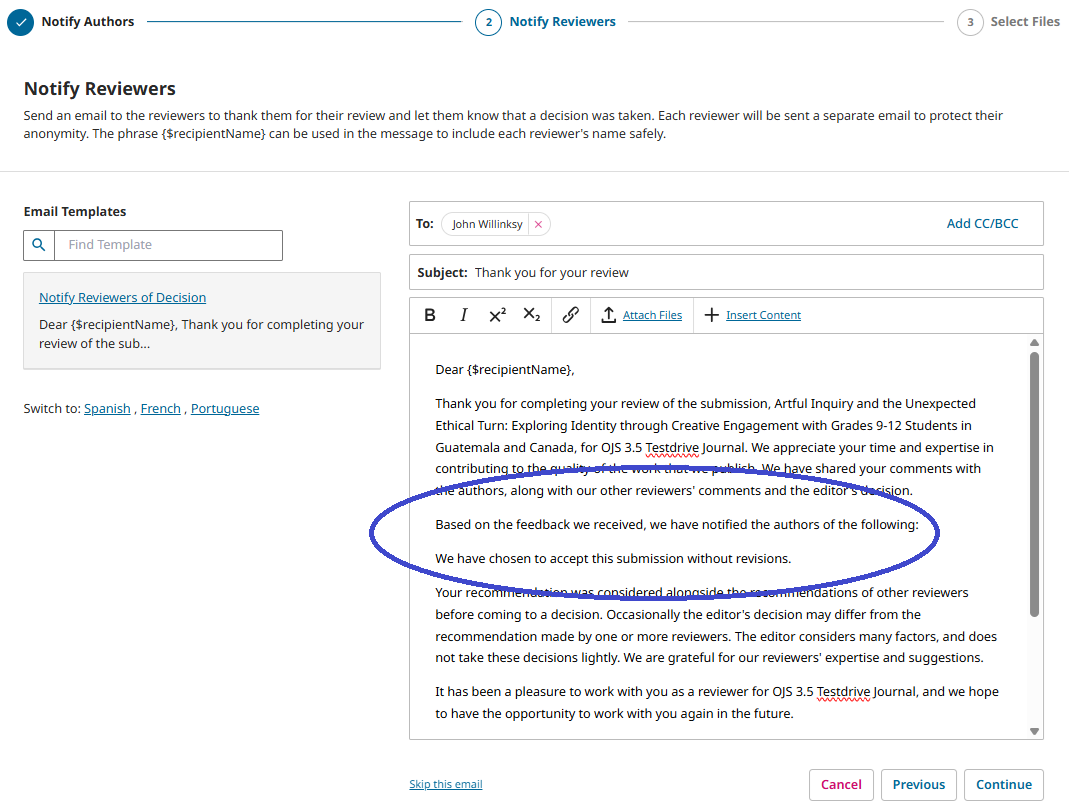
Task: Skip this email link
Action: 445,784
